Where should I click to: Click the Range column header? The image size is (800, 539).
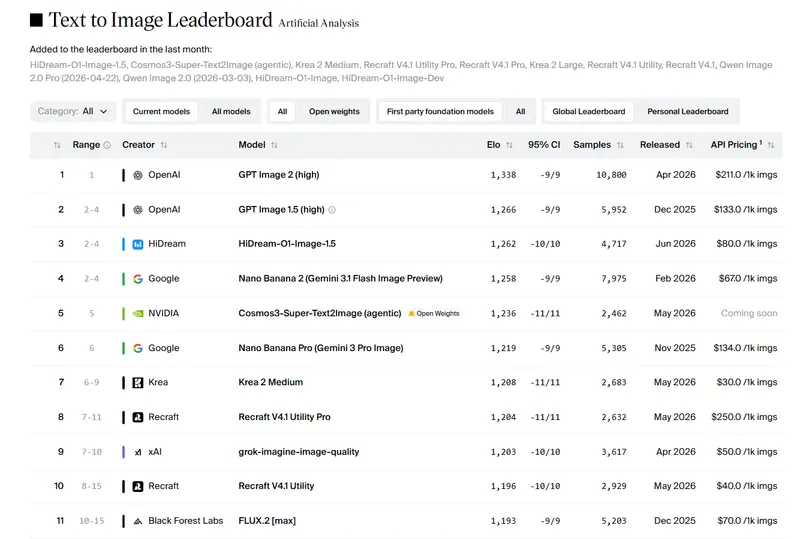click(86, 145)
